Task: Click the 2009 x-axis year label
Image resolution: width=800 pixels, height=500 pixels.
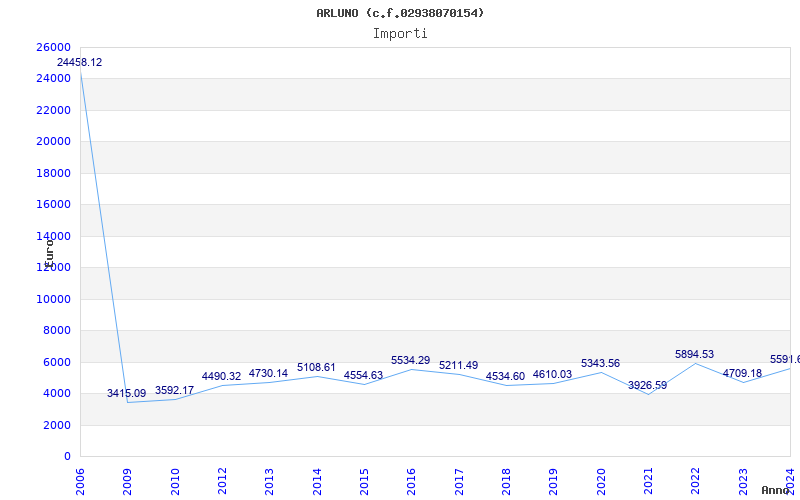Action: click(127, 482)
